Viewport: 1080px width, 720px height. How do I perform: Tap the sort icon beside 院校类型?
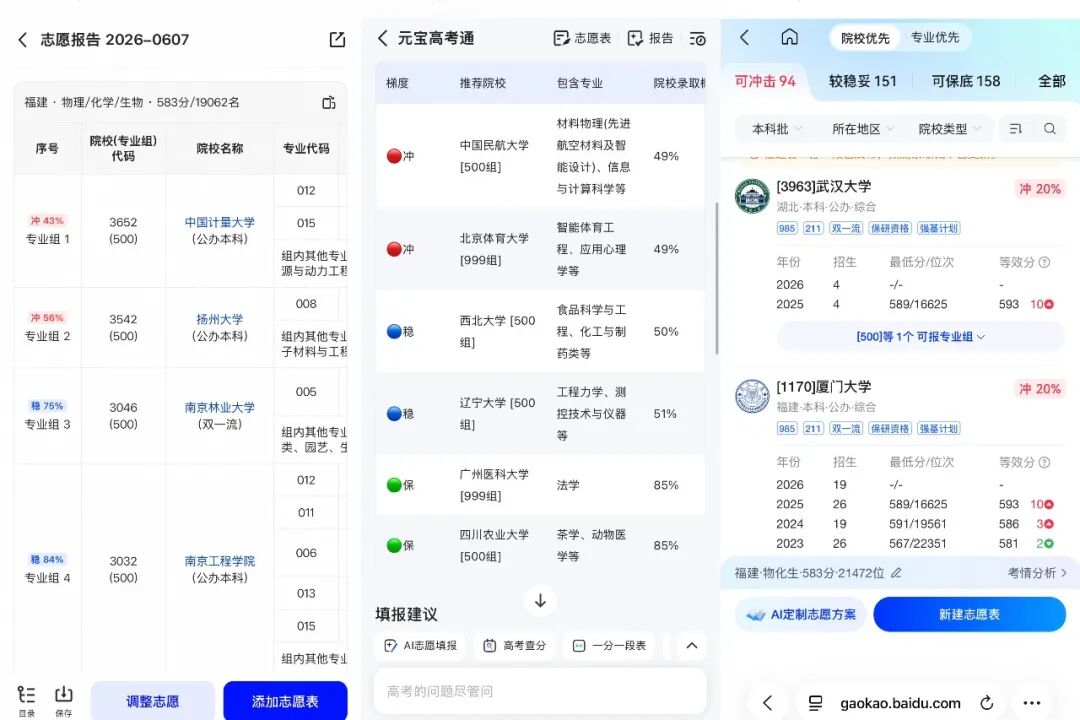pyautogui.click(x=1015, y=129)
